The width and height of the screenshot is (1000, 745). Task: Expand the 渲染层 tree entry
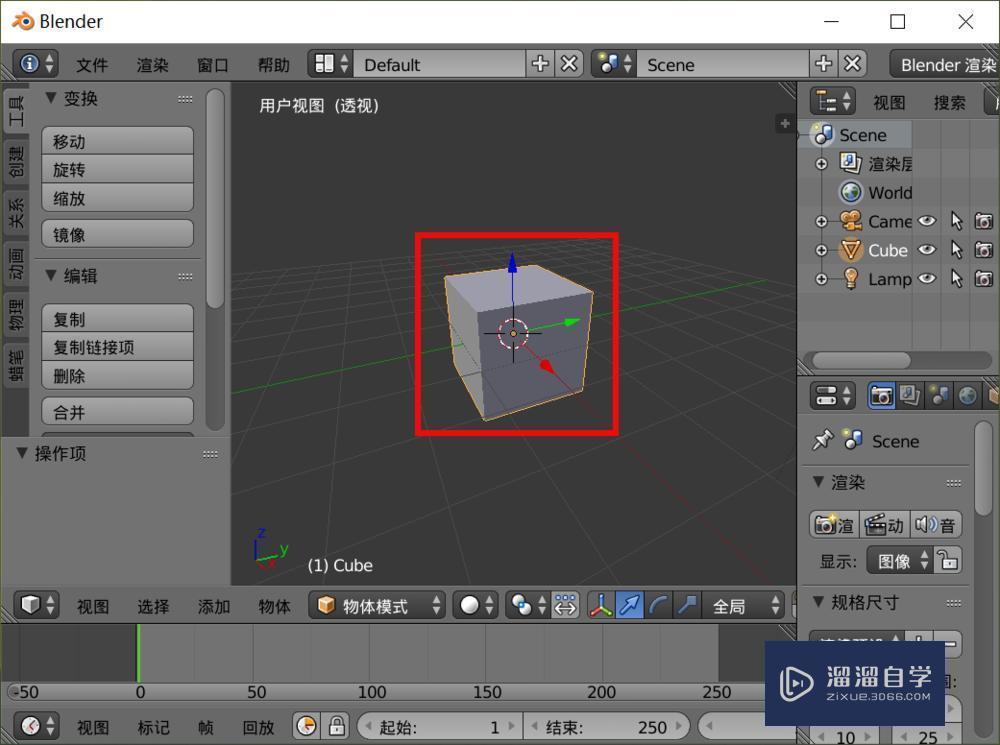(x=821, y=164)
